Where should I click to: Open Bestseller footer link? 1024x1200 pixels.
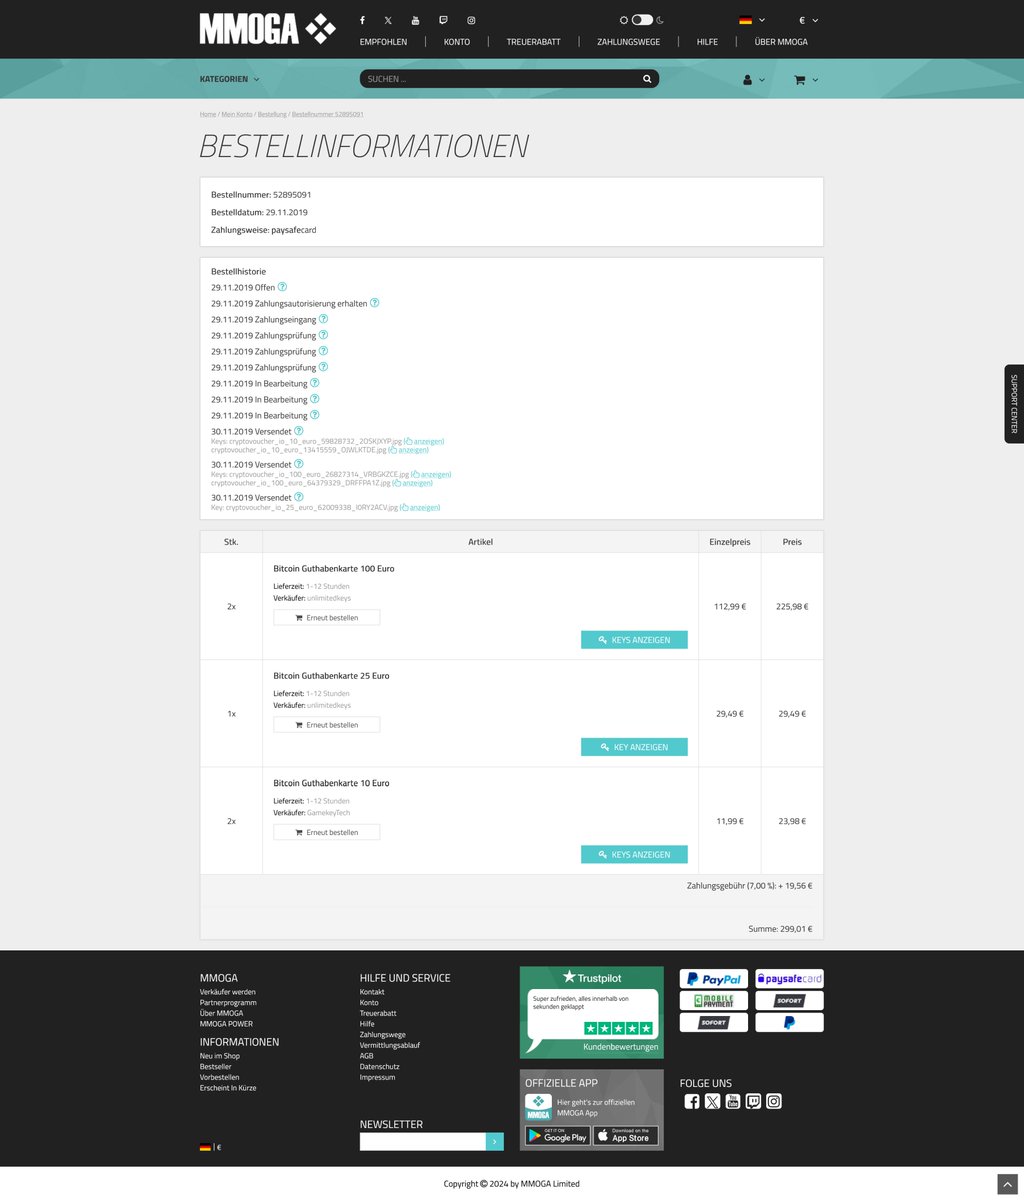click(x=216, y=1067)
